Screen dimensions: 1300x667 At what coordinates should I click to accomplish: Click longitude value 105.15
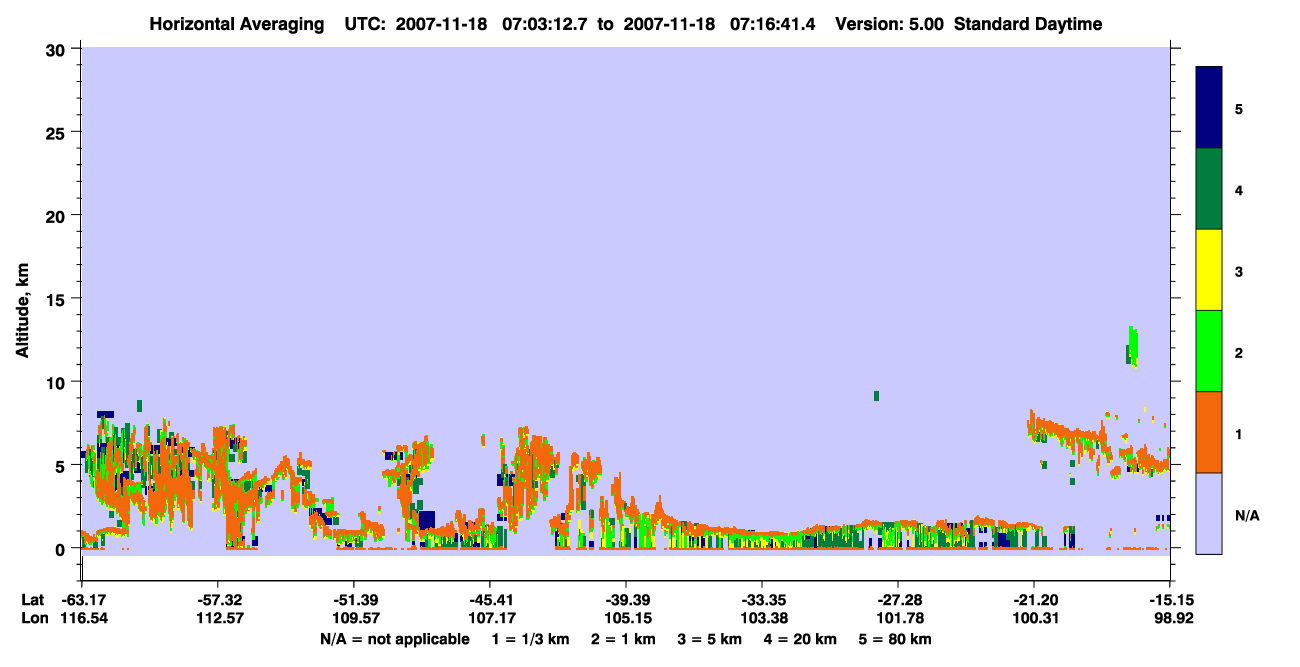coord(626,618)
